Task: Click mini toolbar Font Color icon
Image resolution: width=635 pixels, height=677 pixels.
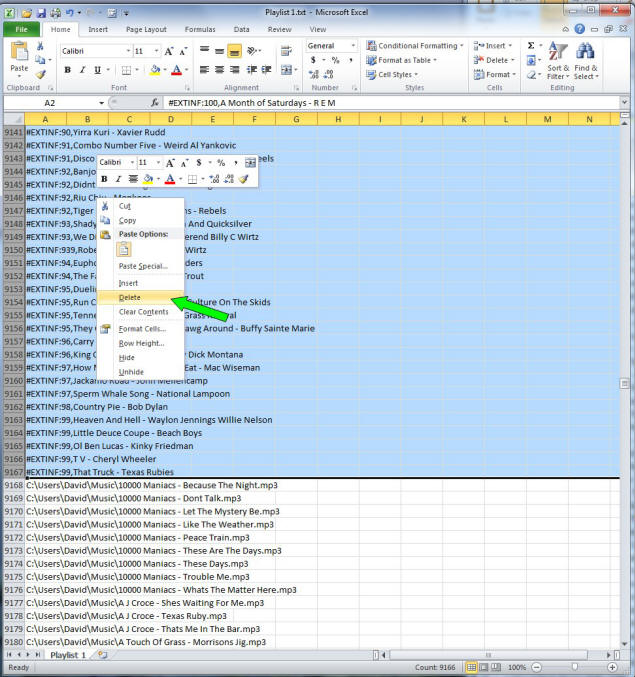Action: coord(170,179)
